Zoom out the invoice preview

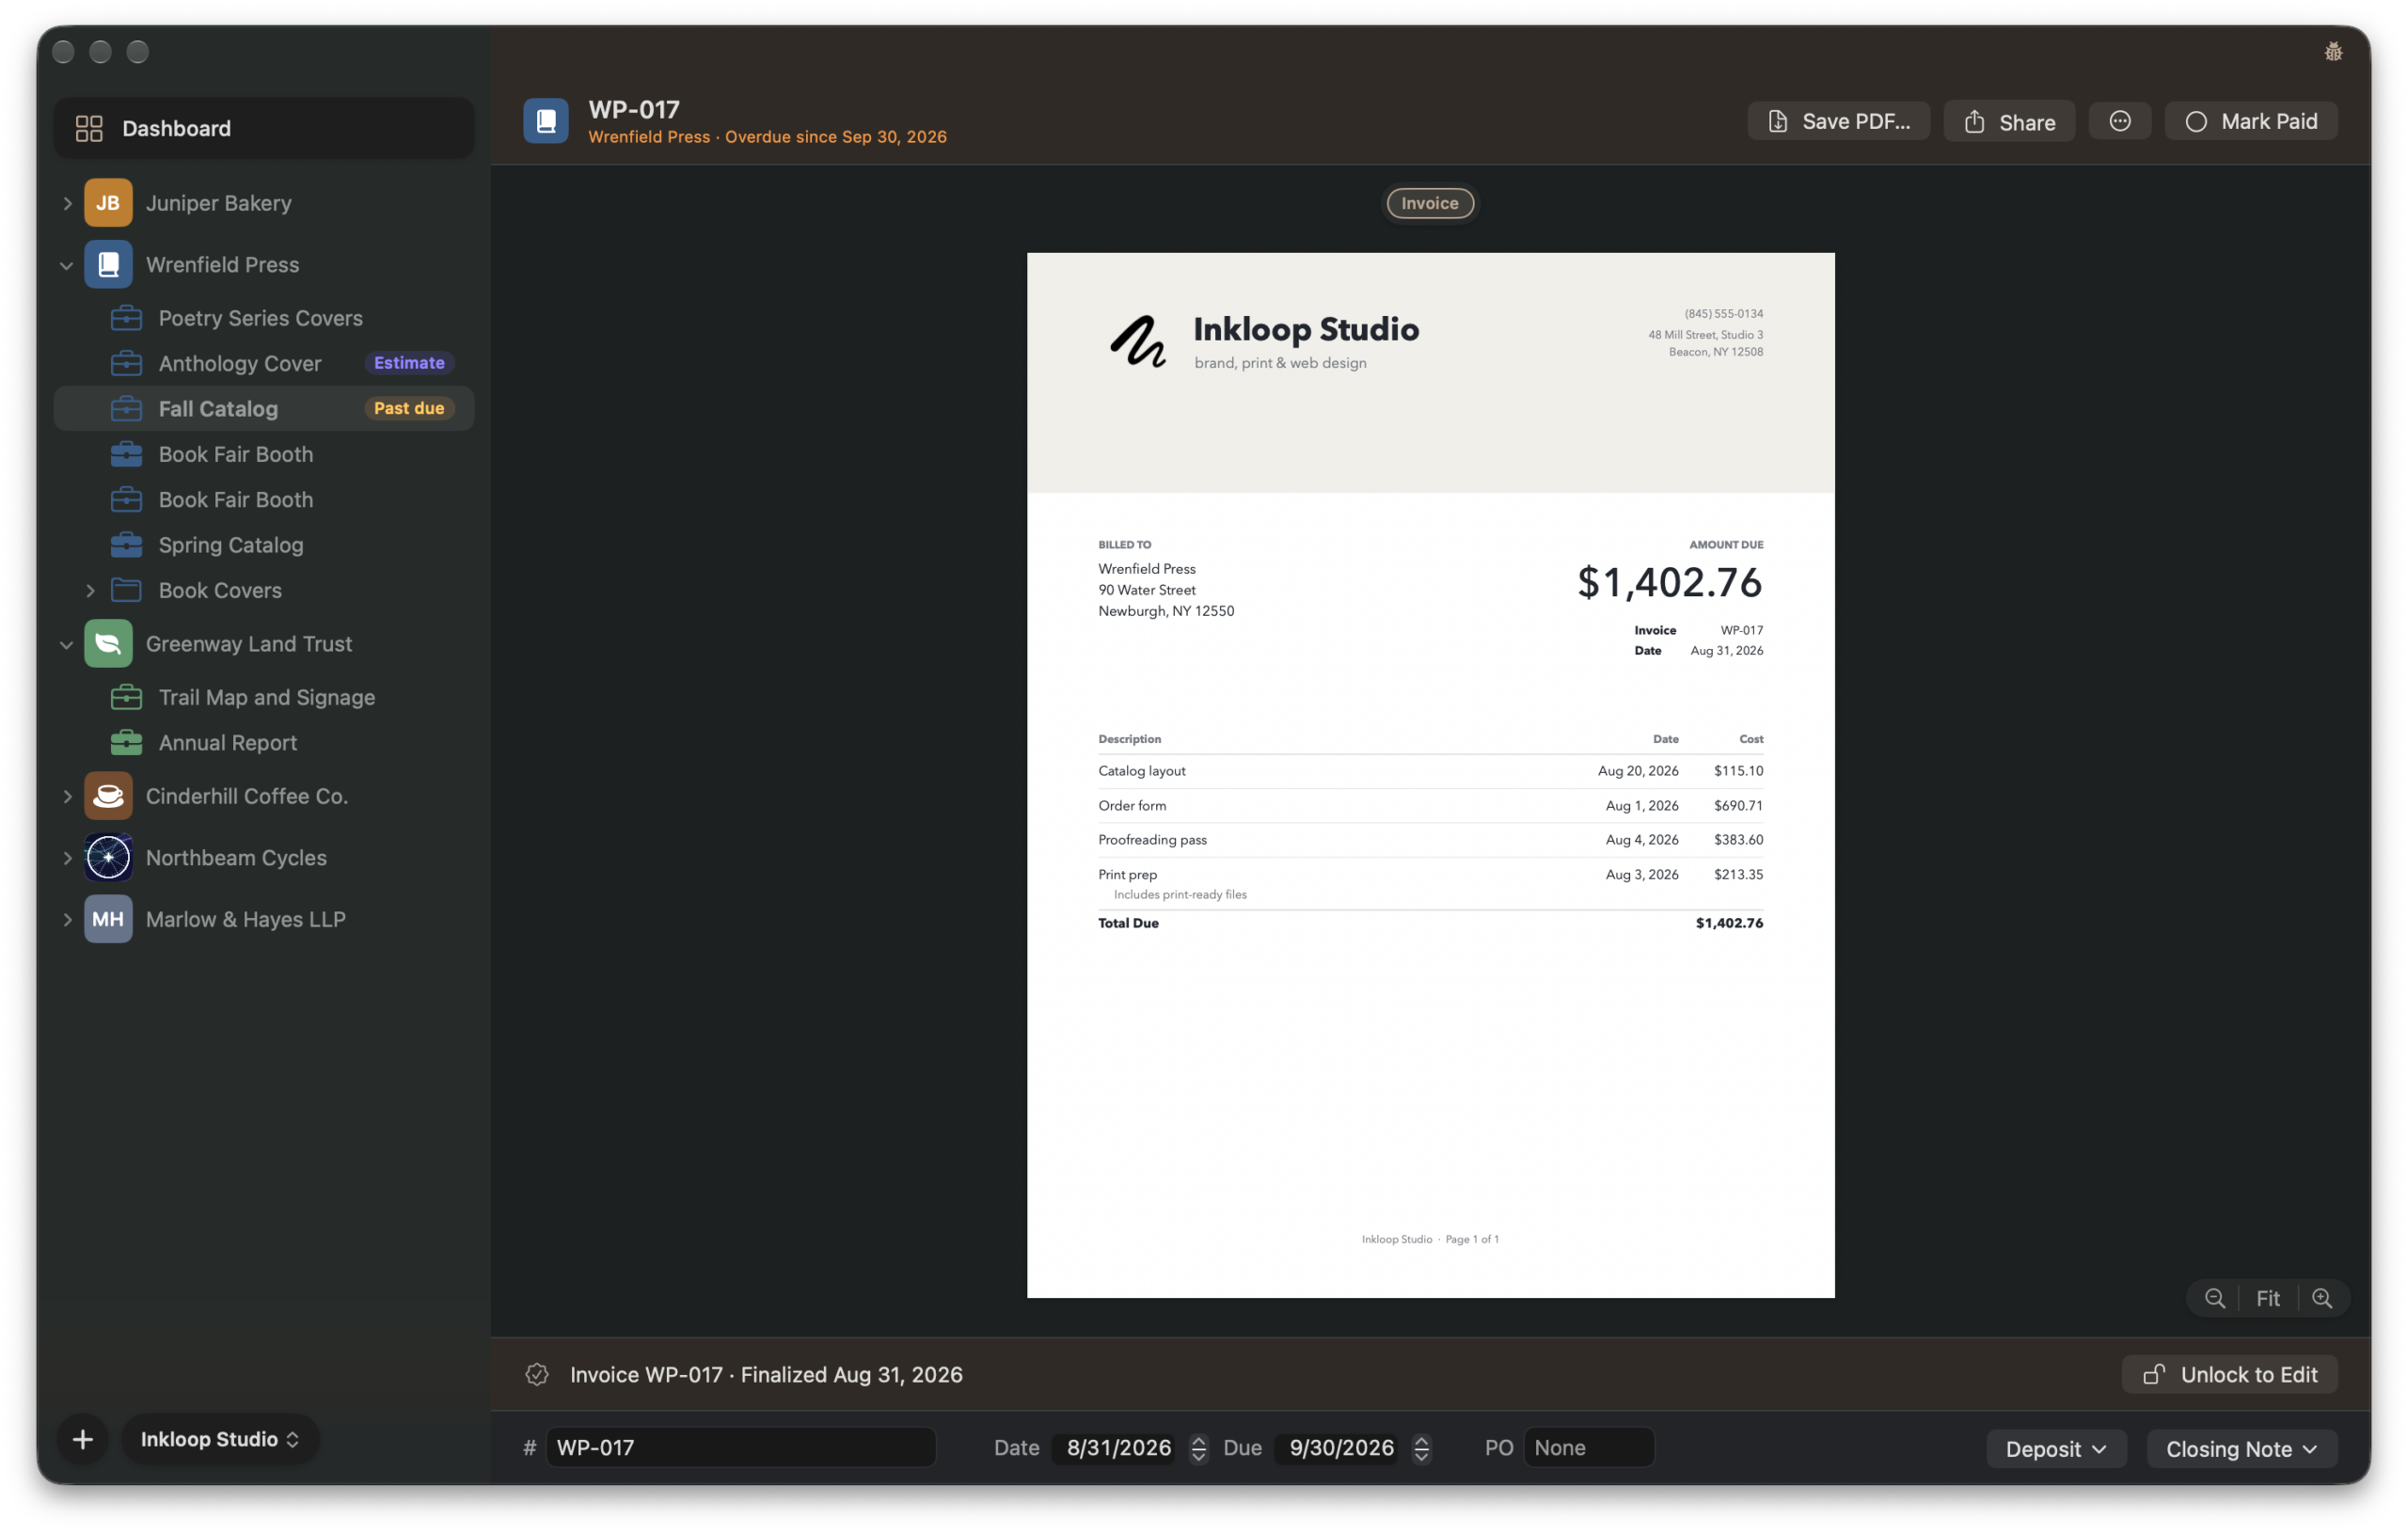tap(2214, 1299)
